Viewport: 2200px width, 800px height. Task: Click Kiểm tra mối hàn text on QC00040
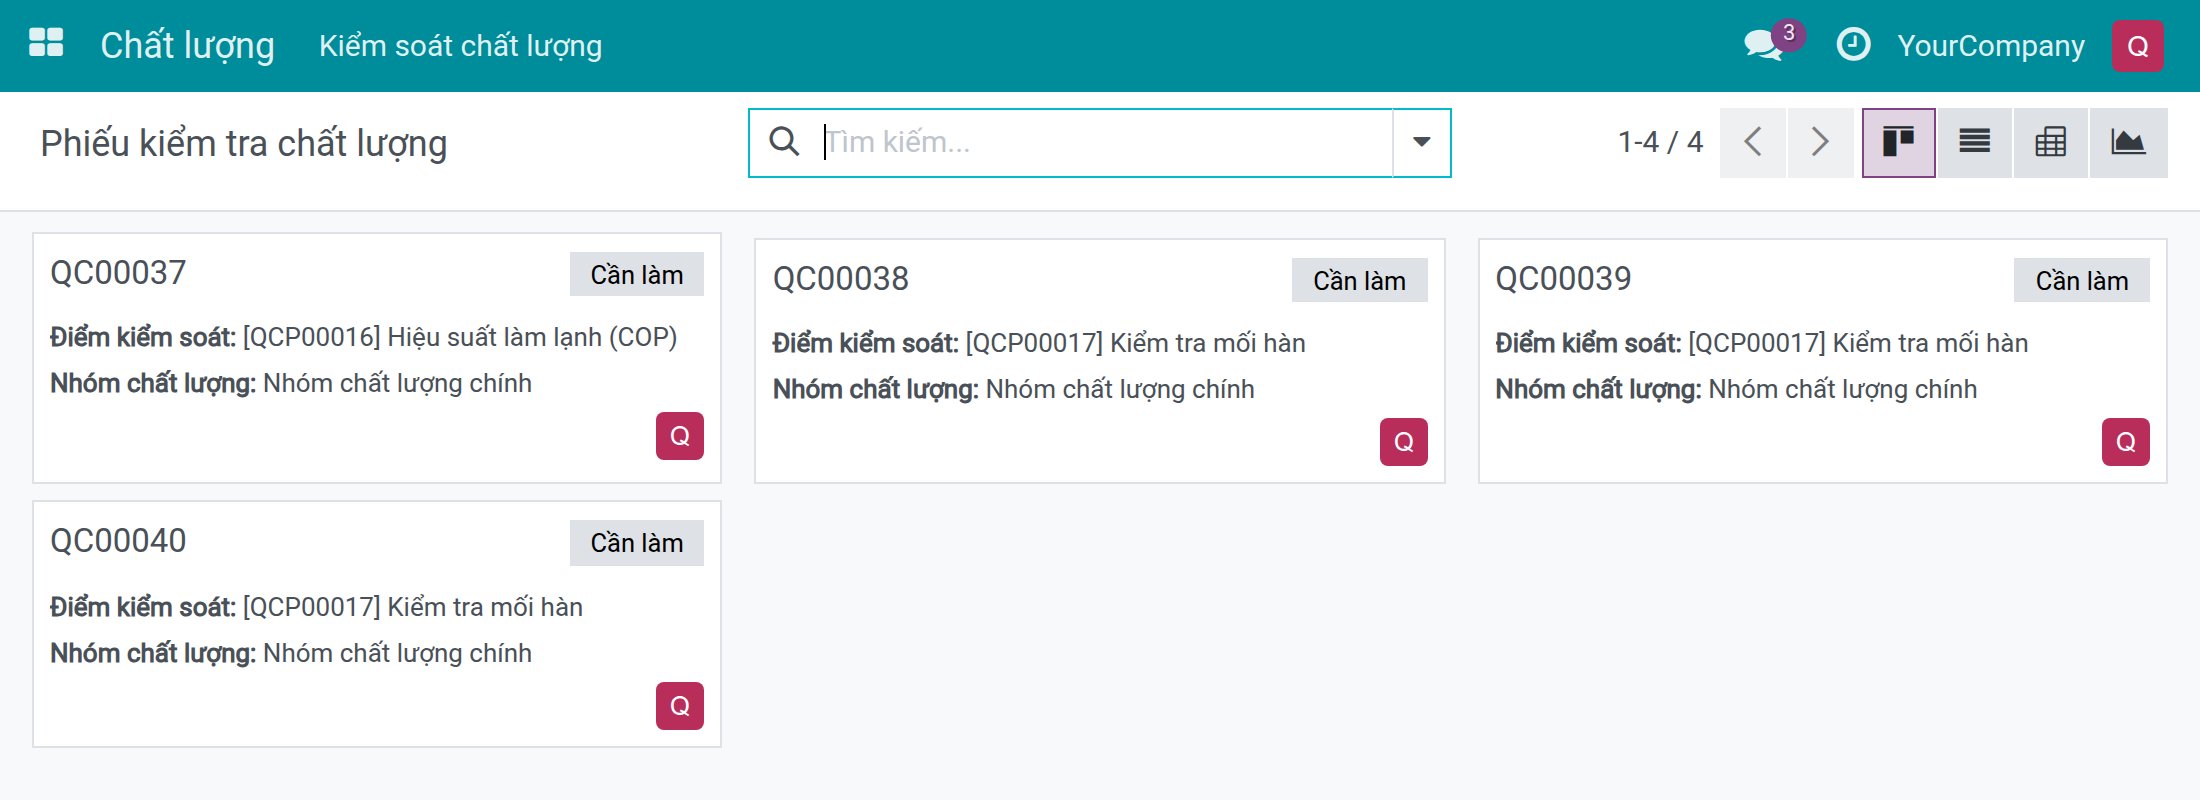pyautogui.click(x=485, y=607)
